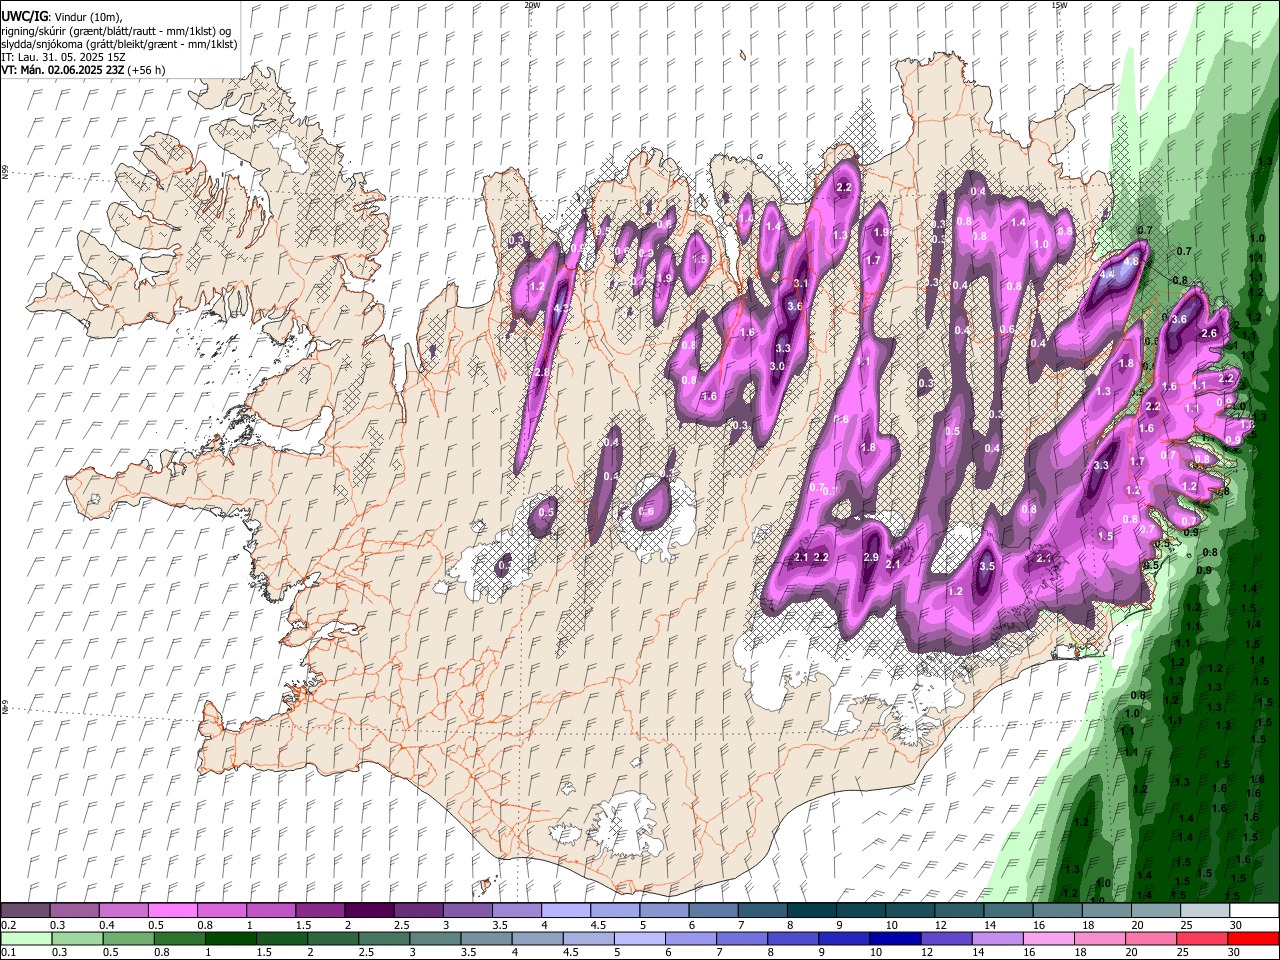This screenshot has width=1280, height=960.
Task: Select white snow swatch after 30
Action: point(1255,911)
